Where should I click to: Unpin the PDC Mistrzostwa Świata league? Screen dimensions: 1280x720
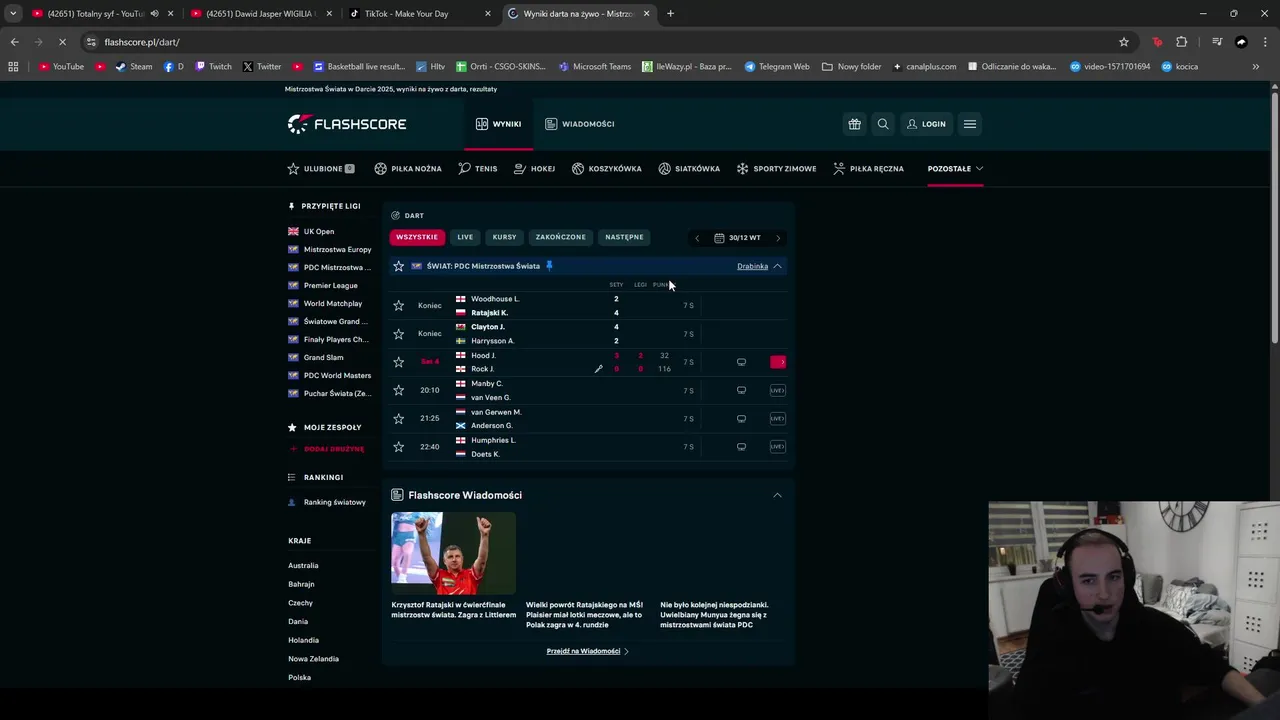549,266
